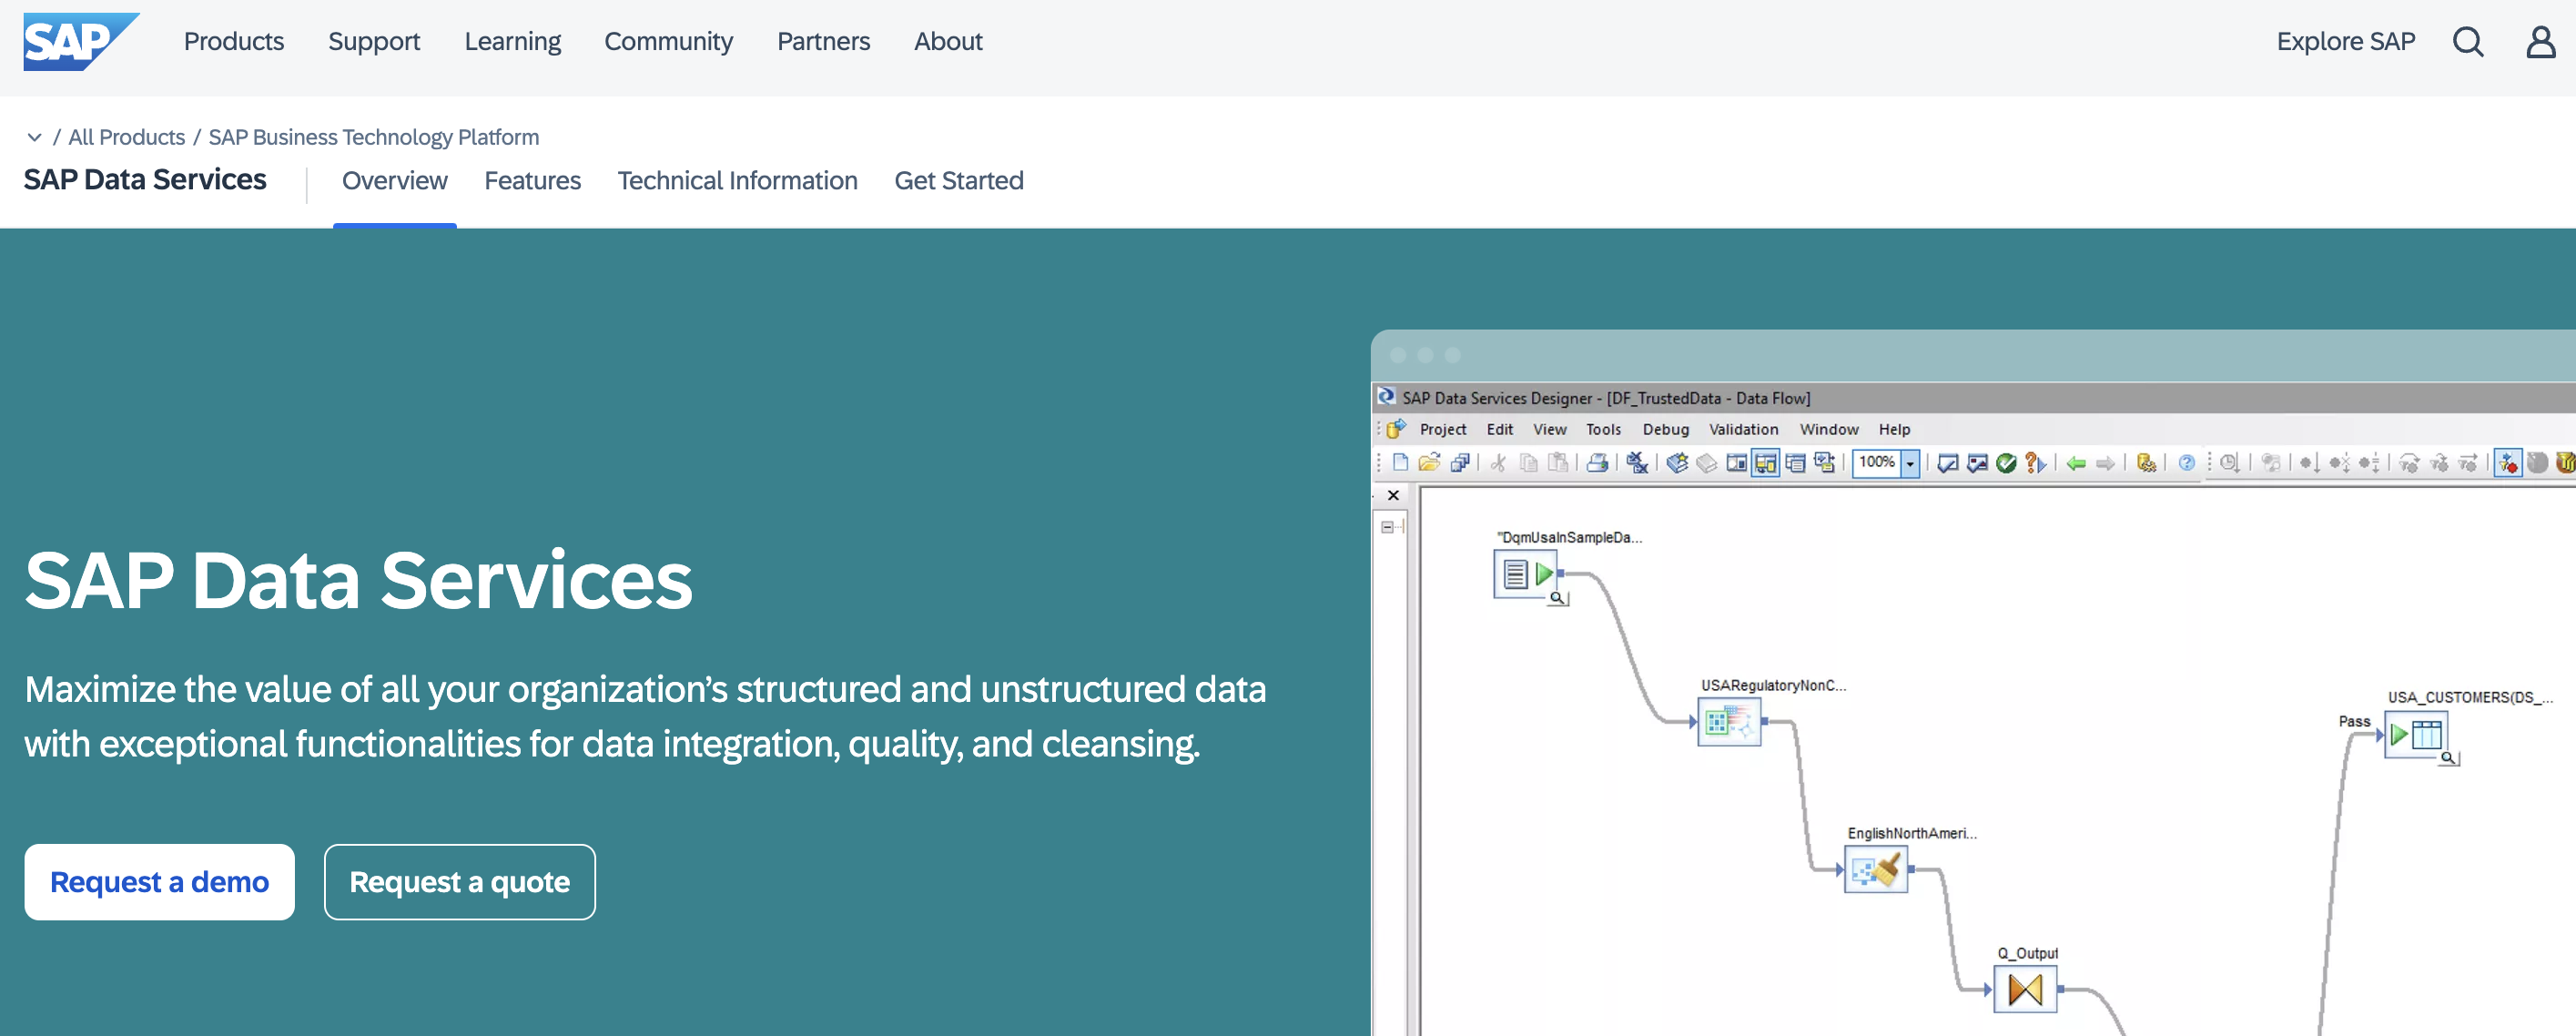Open the Window menu in Designer
Screen dimensions: 2576x1036
[1829, 429]
